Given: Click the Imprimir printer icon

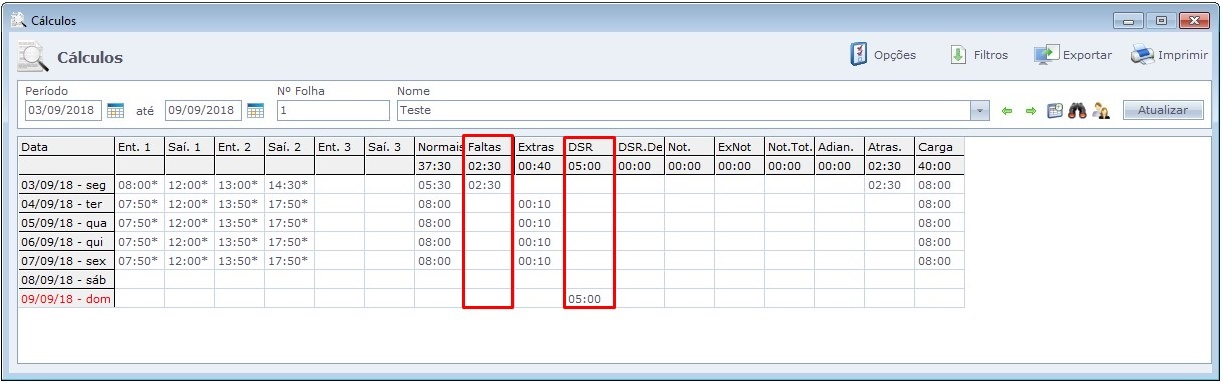Looking at the screenshot, I should (x=1142, y=55).
